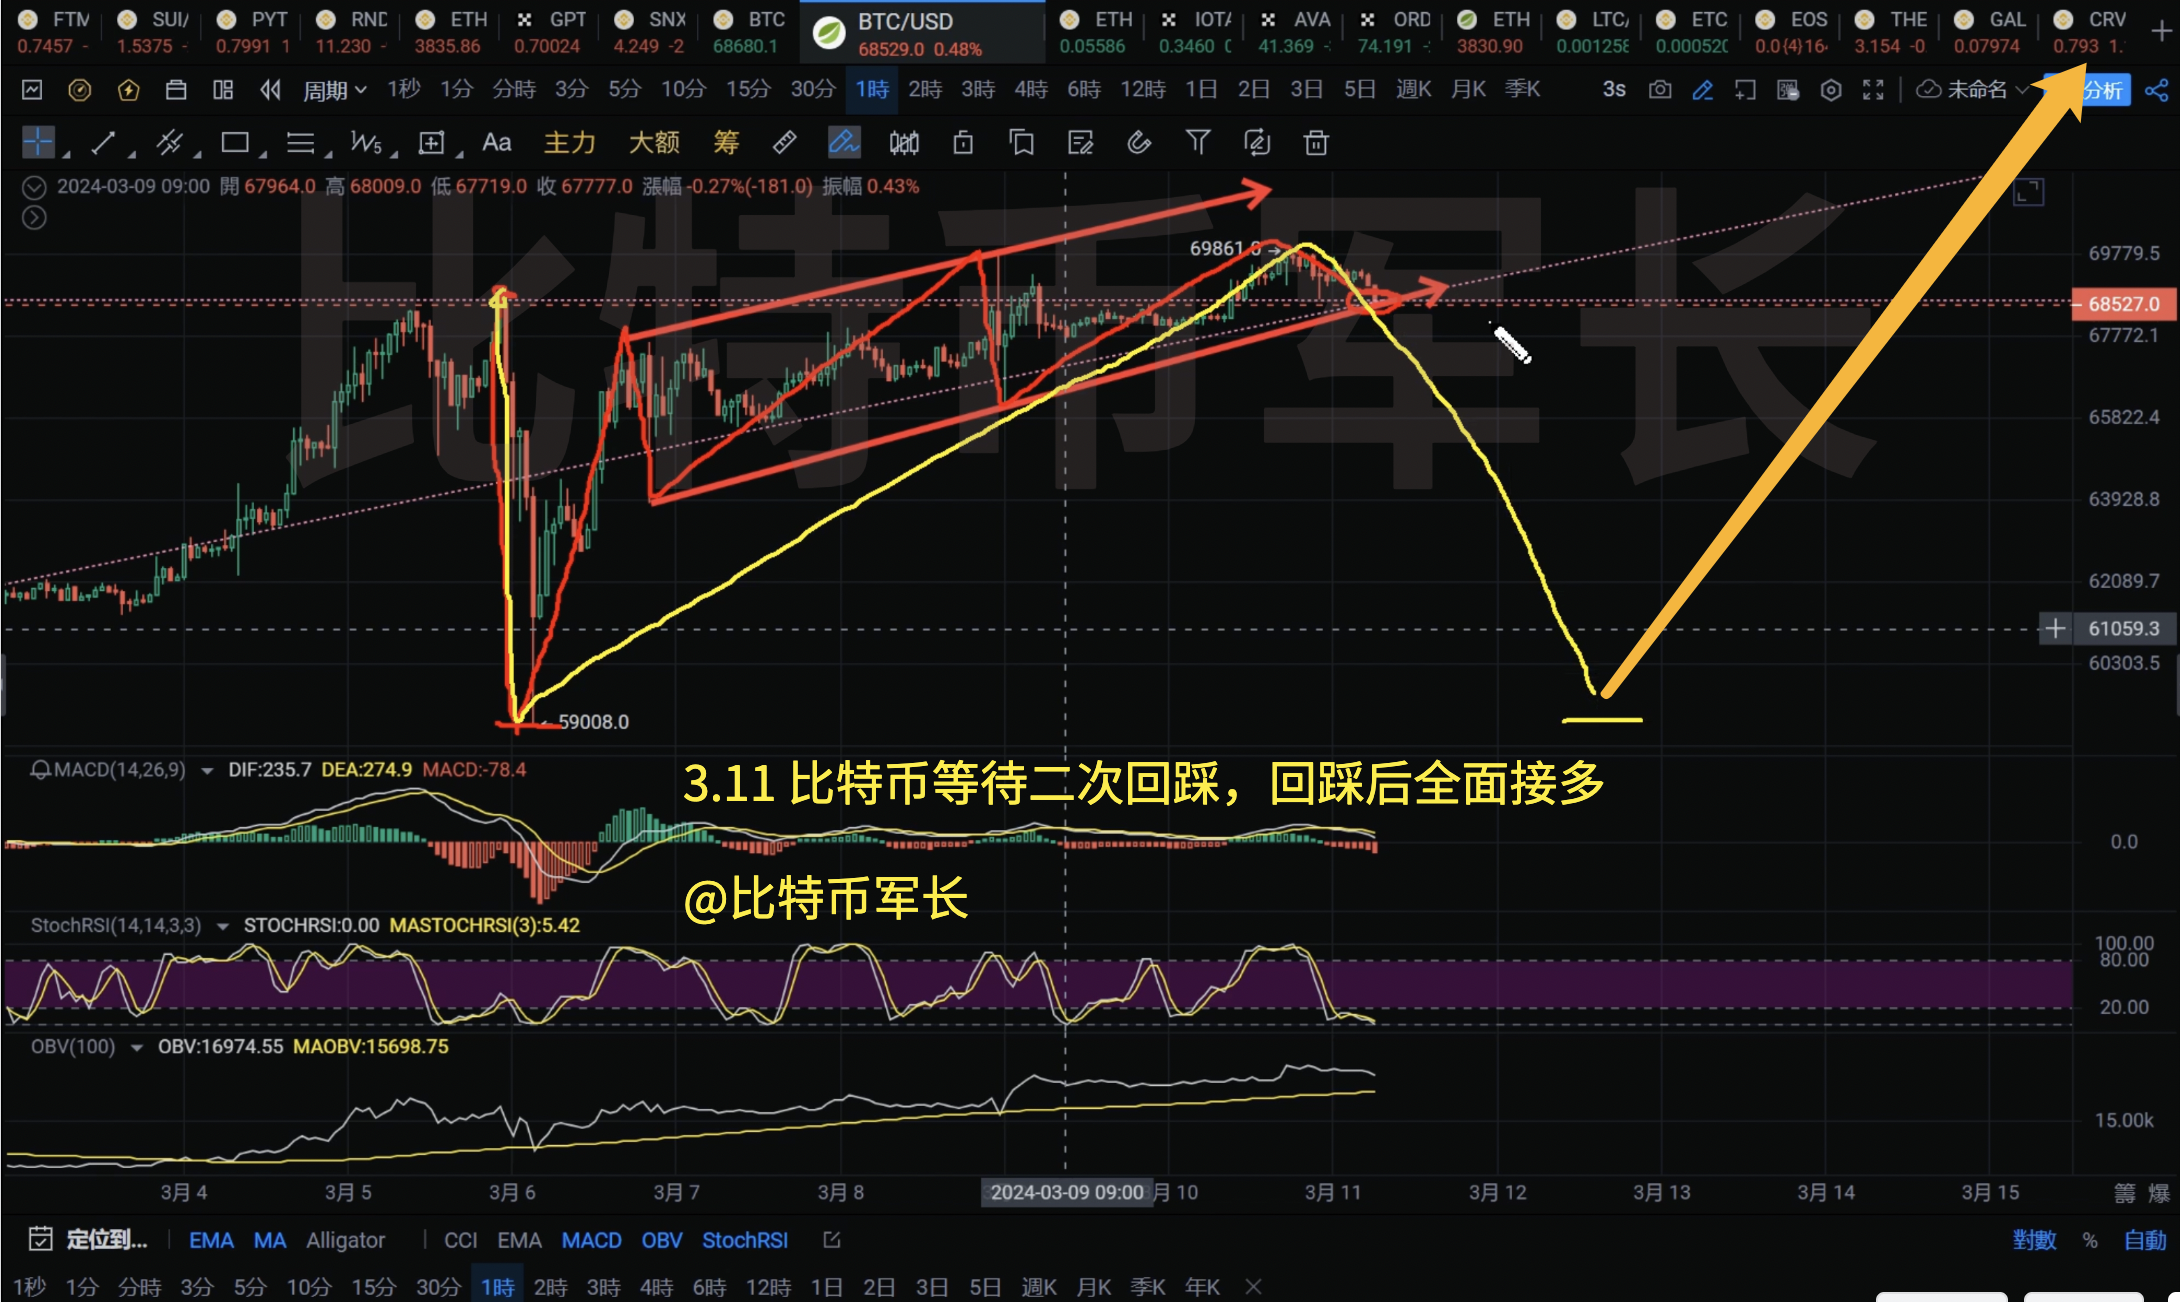2180x1302 pixels.
Task: Click the 68527.0 current price label
Action: 2123,304
